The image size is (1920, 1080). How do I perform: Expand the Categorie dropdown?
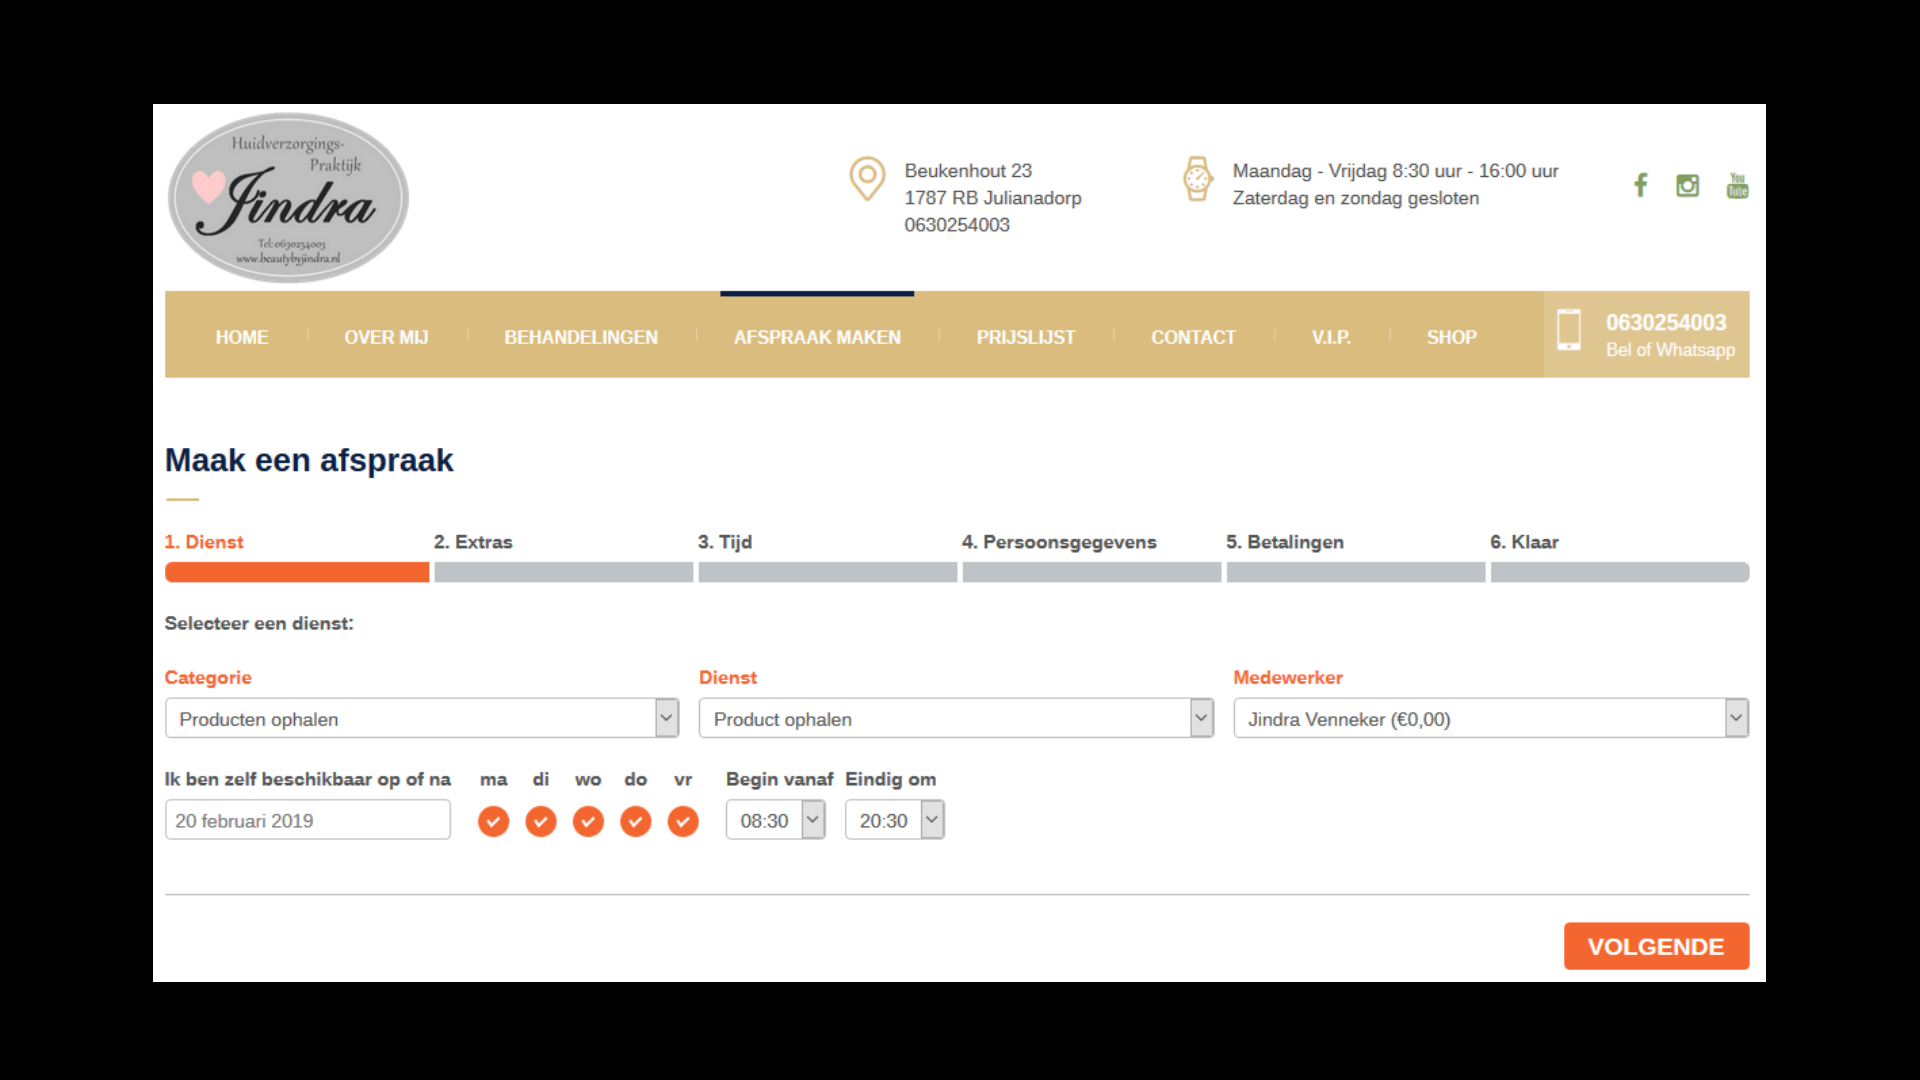[x=422, y=718]
